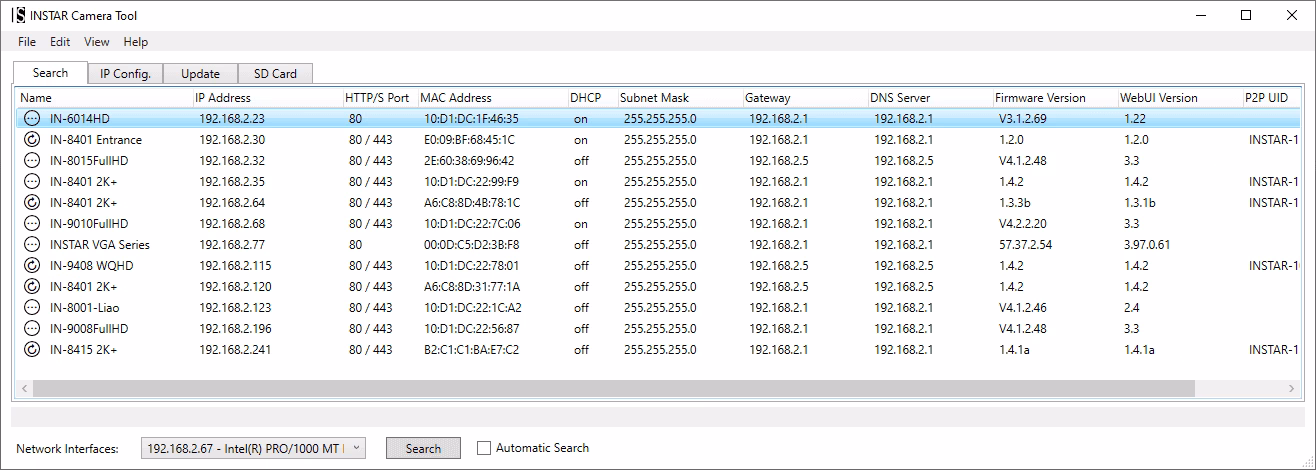1316x470 pixels.
Task: Click the status icon beside IN-9010FullHD
Action: (32, 224)
